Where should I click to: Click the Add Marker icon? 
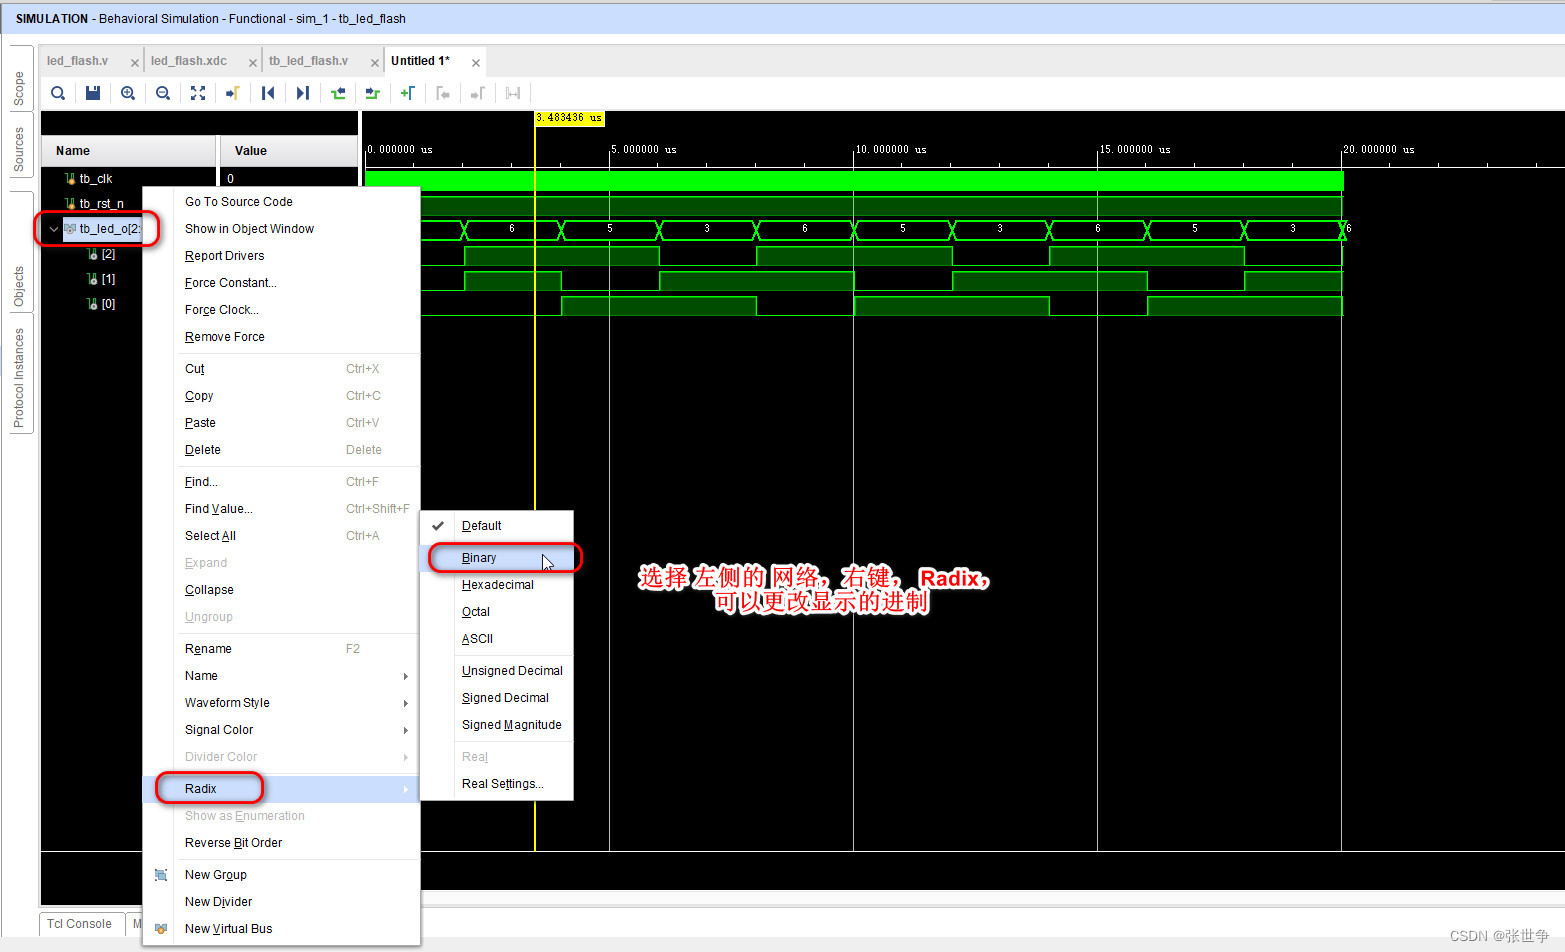coord(408,92)
